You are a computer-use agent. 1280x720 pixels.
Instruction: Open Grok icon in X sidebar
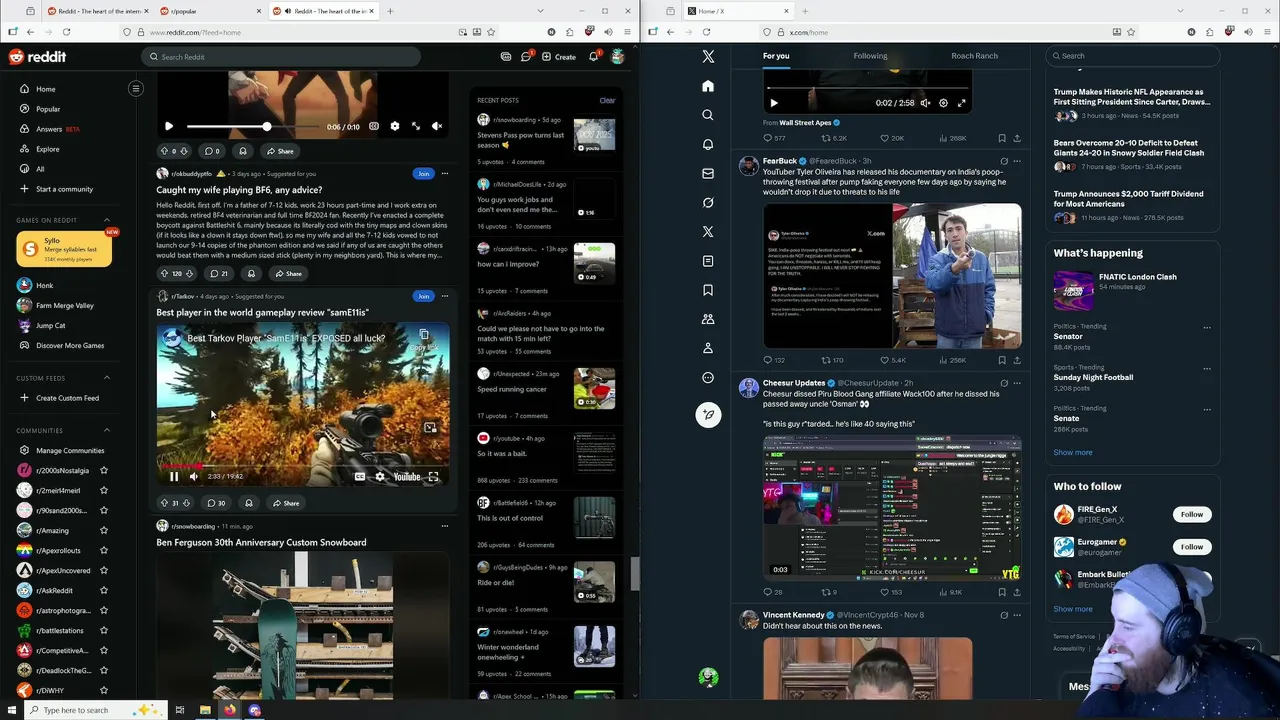pos(708,202)
